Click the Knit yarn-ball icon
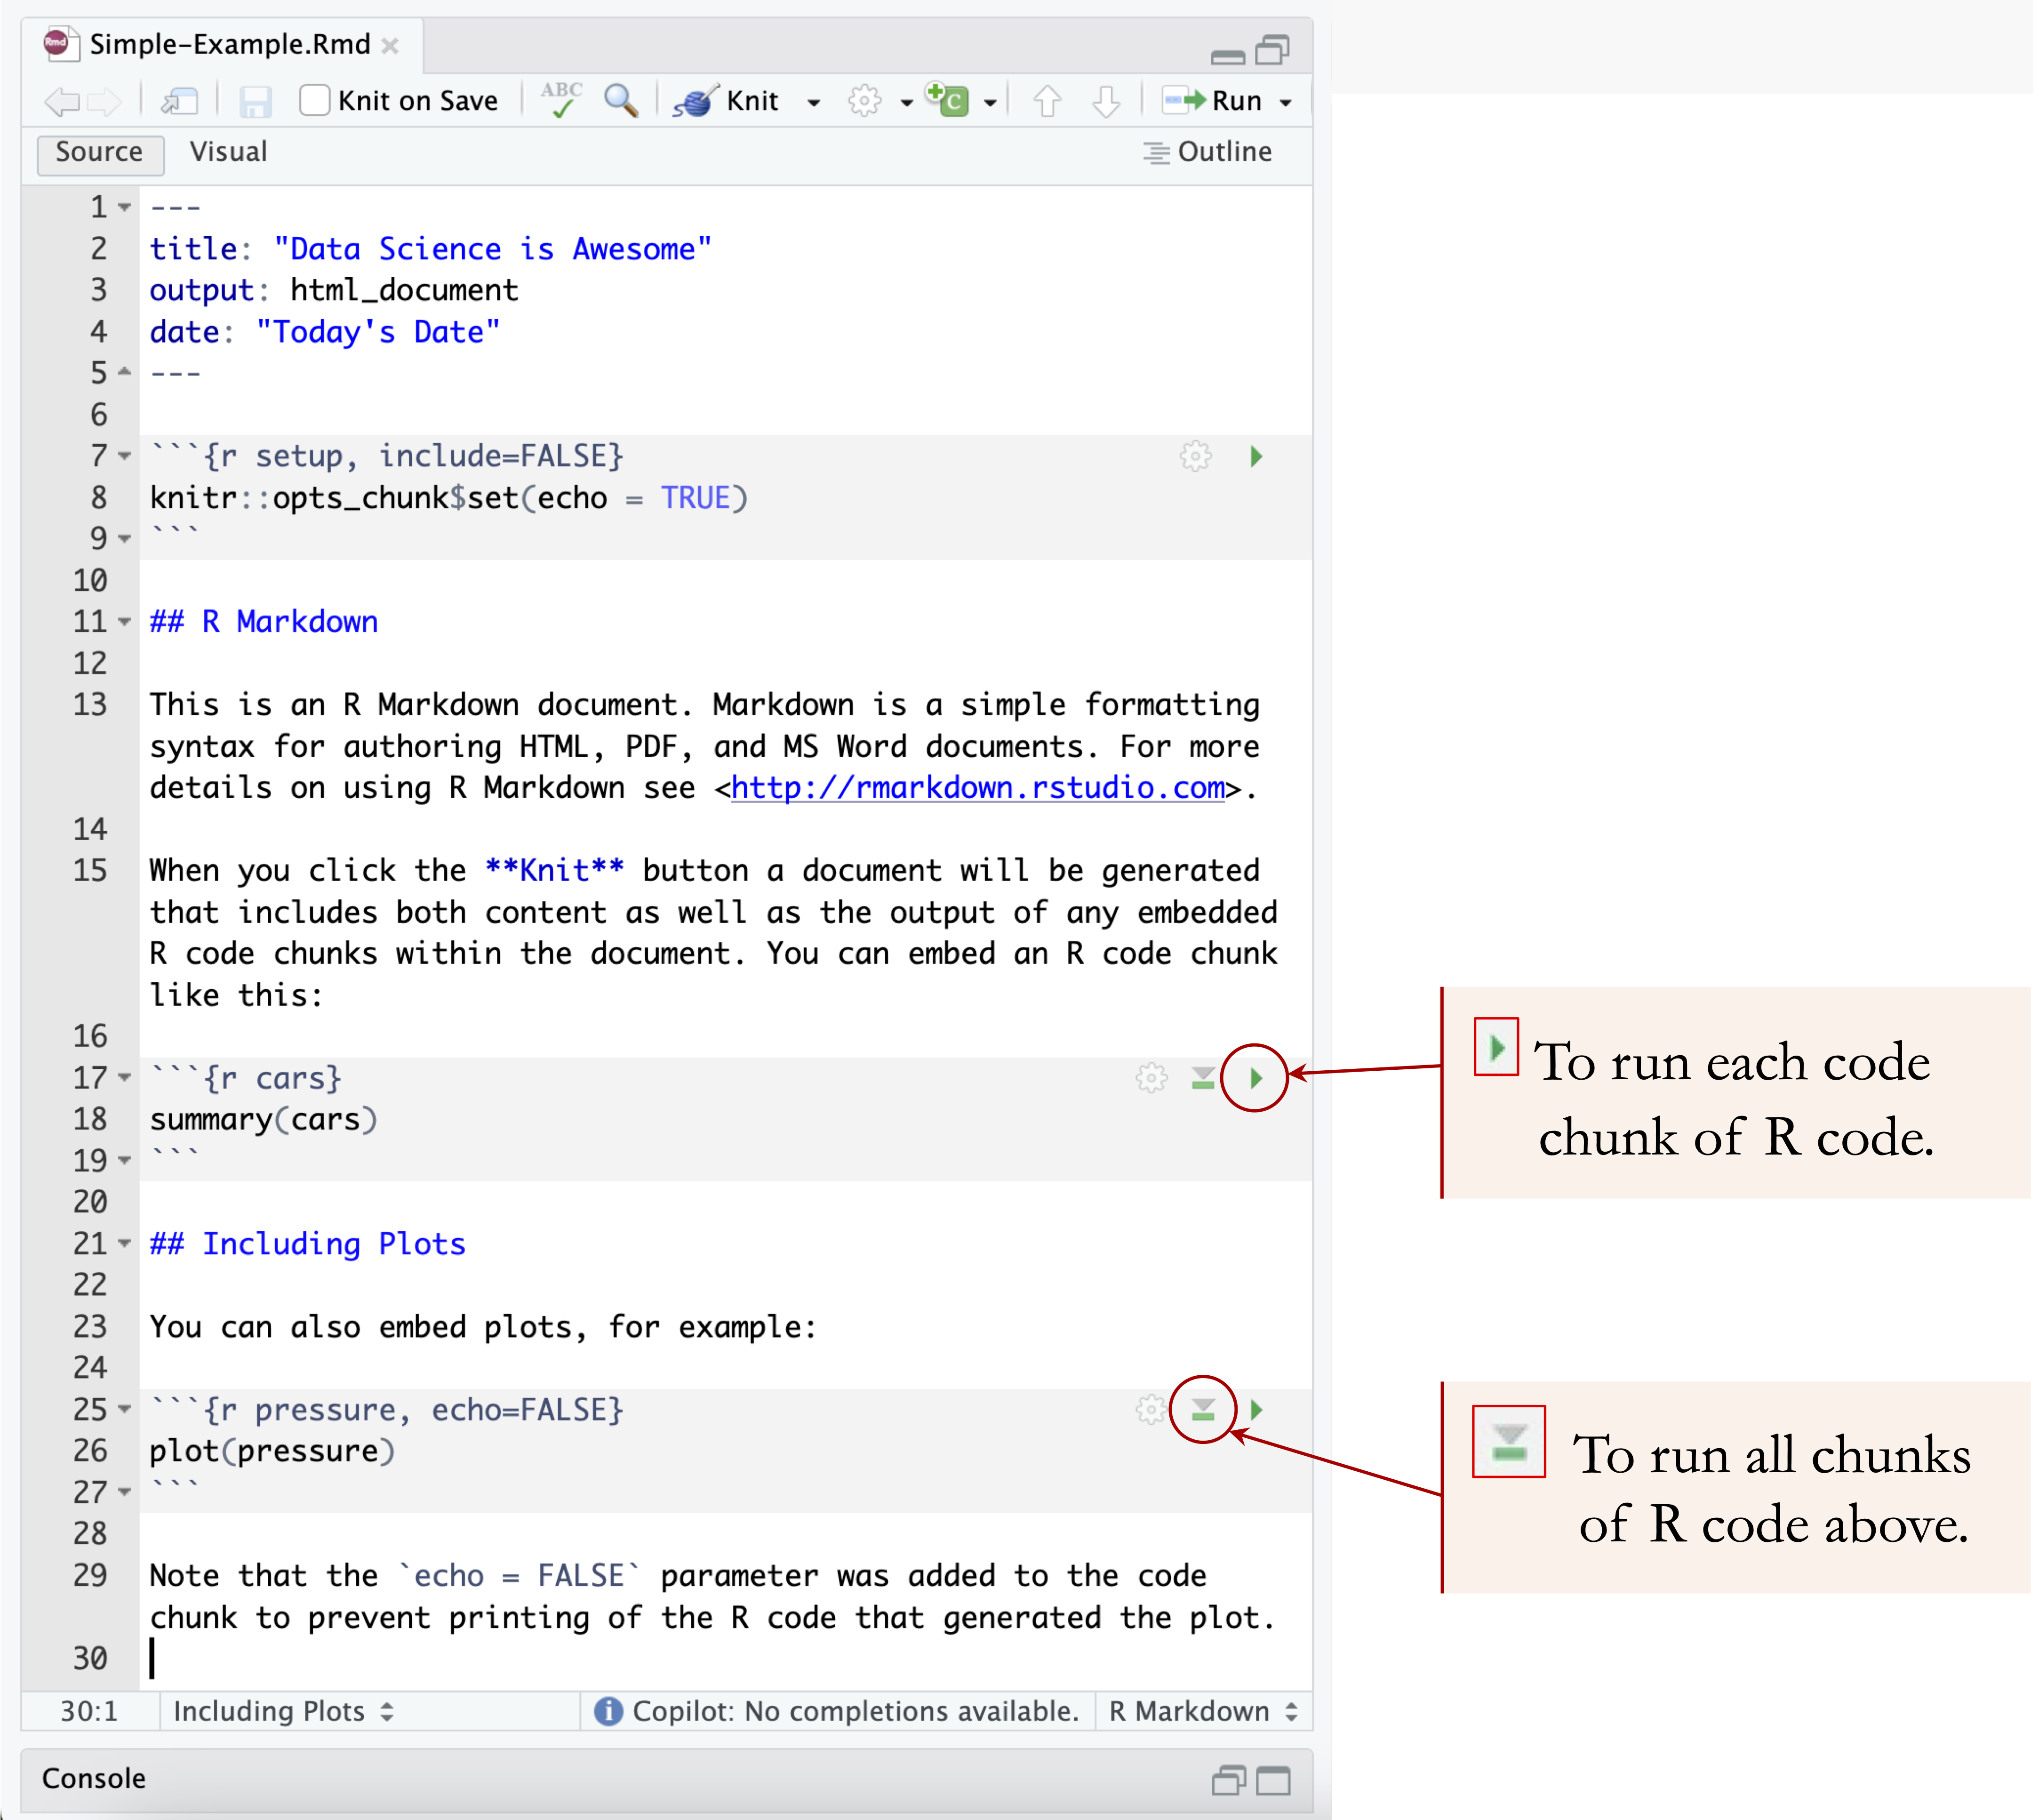This screenshot has width=2039, height=1820. (696, 101)
